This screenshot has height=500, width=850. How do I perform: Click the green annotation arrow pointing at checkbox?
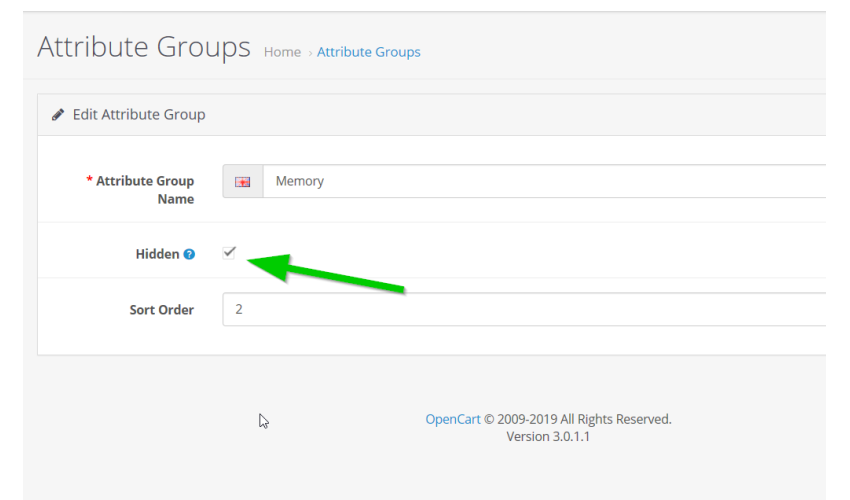click(325, 274)
